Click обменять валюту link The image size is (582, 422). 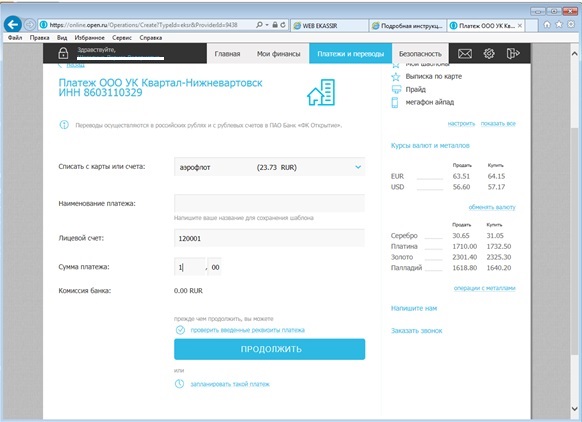coord(492,207)
